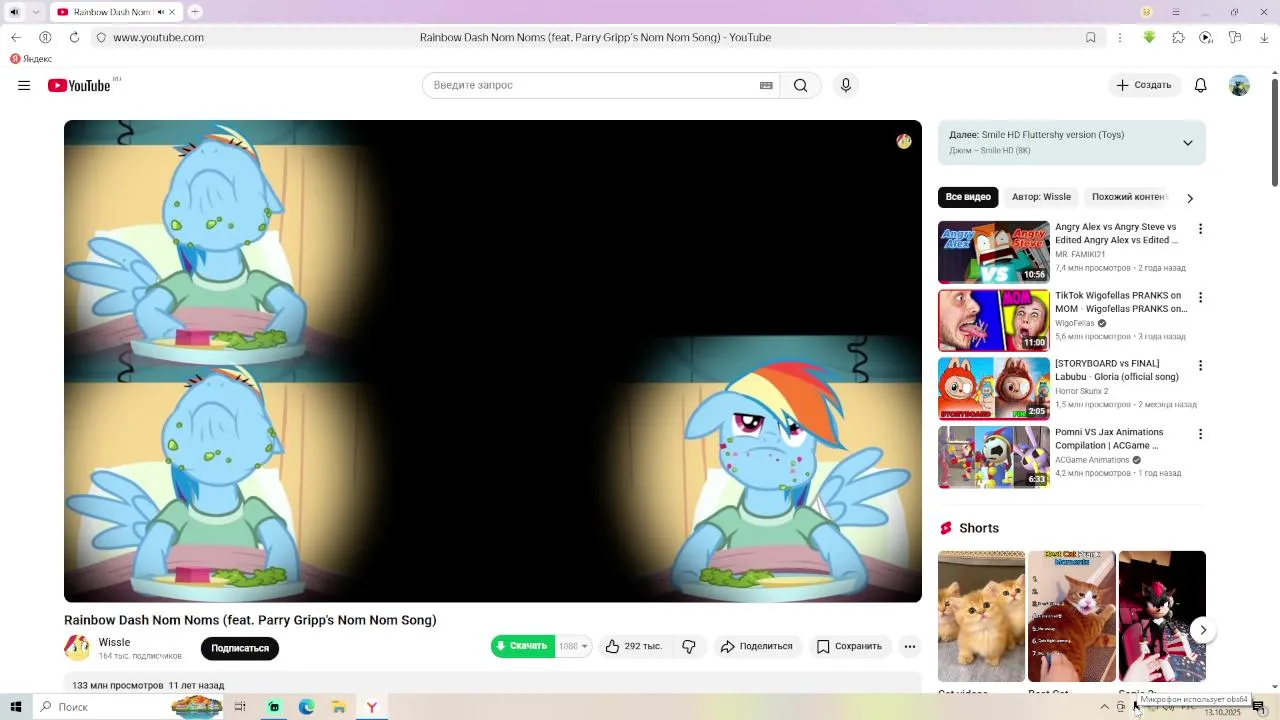
Task: Open browser three-dot page menu
Action: [1120, 37]
